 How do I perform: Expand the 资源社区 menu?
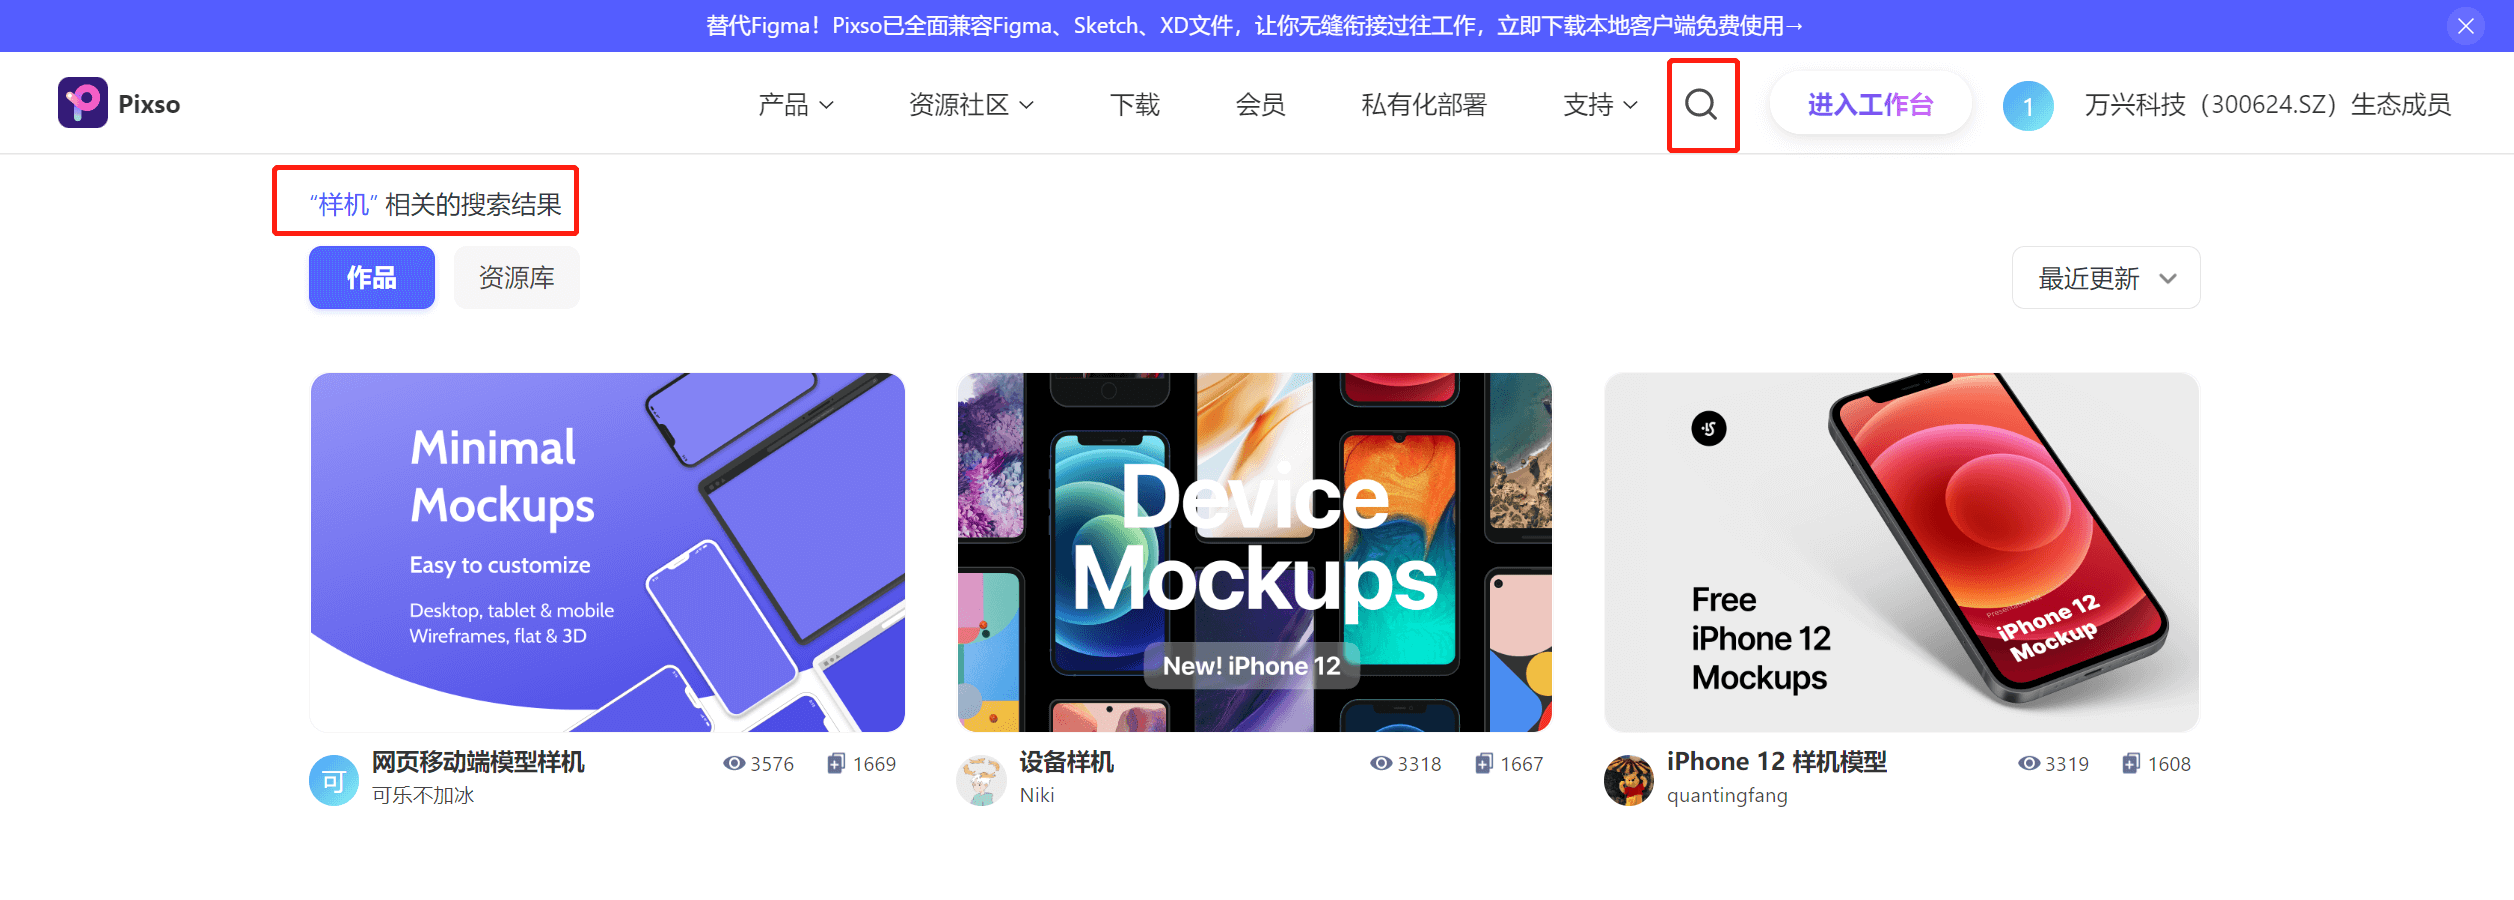(971, 105)
